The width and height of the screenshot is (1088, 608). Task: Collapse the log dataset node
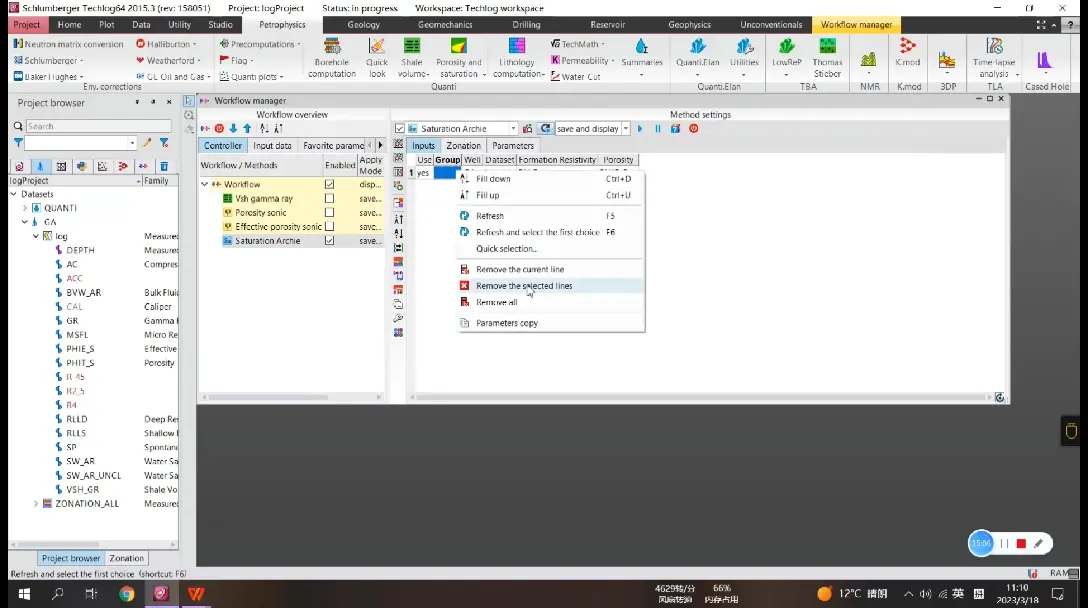pyautogui.click(x=36, y=236)
